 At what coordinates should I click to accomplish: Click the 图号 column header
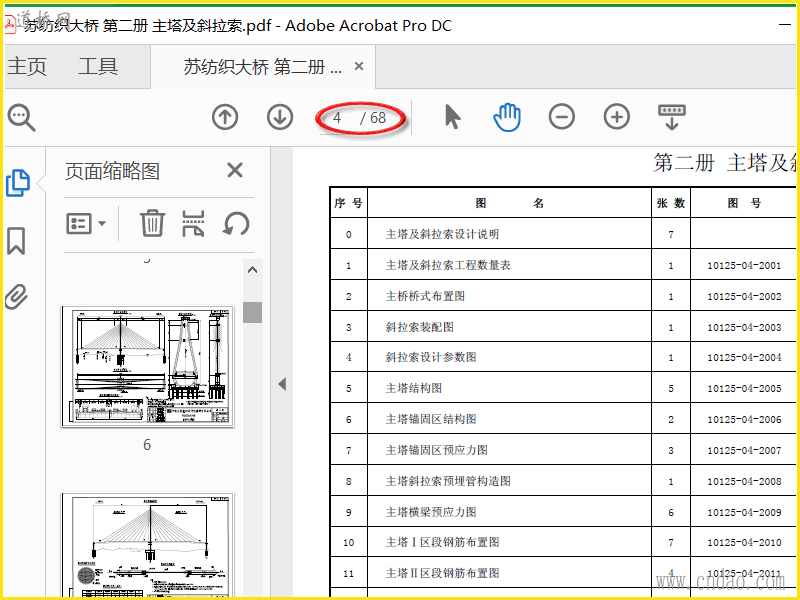point(744,203)
